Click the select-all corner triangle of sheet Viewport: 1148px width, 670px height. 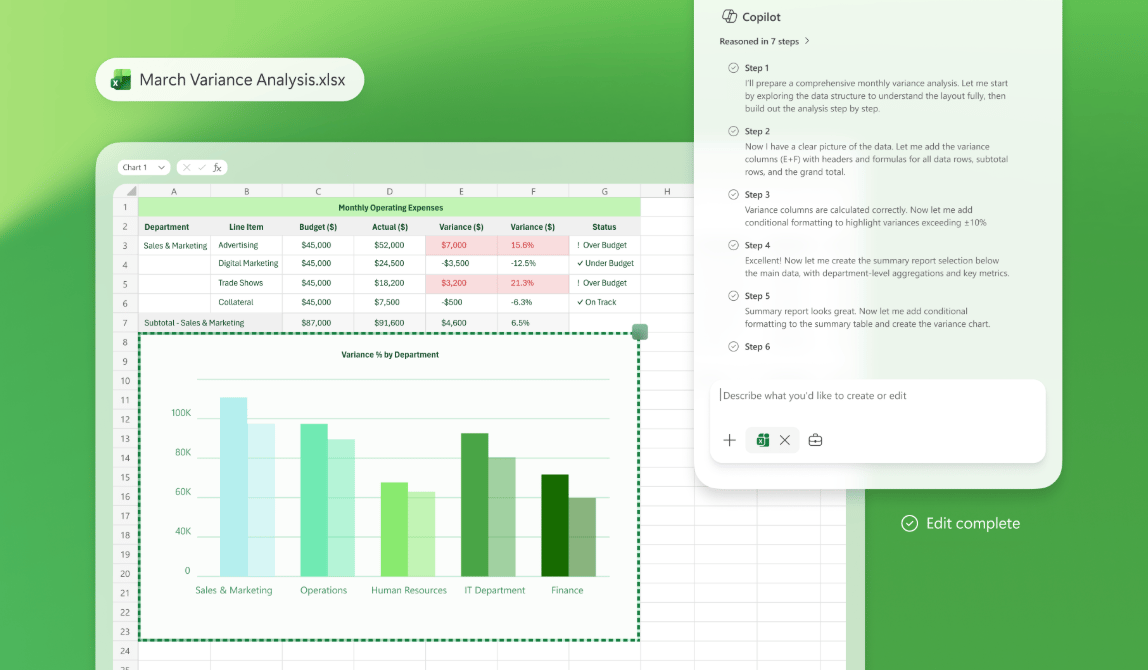point(131,191)
